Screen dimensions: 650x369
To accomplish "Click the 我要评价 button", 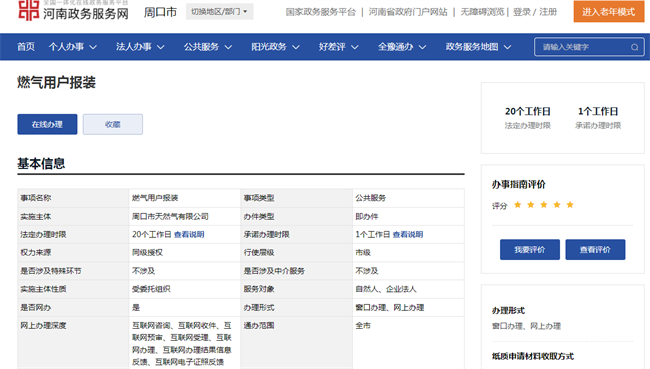I will pos(530,250).
